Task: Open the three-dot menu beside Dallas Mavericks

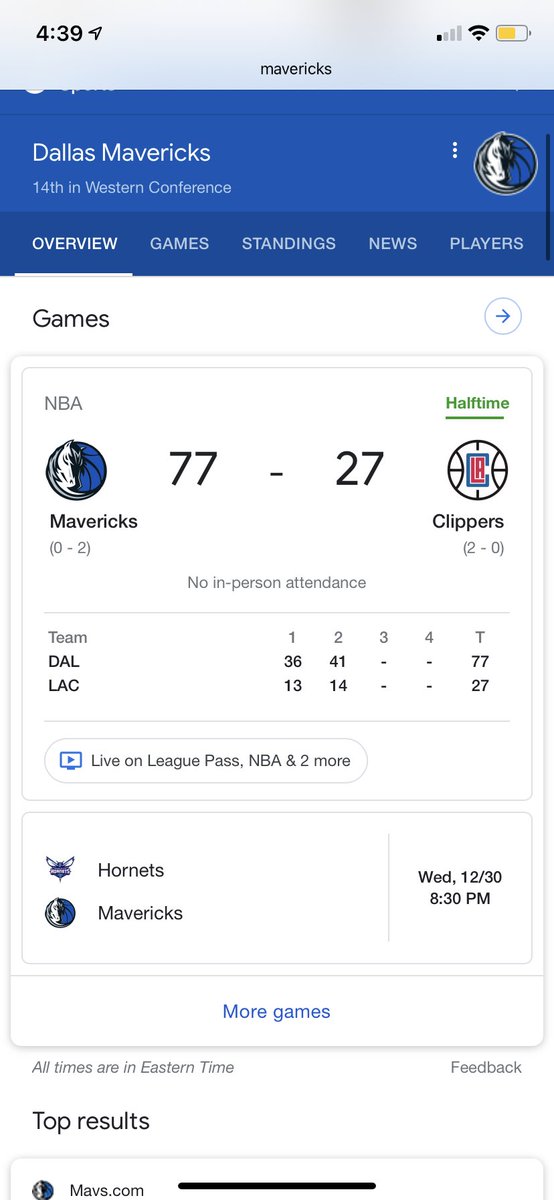Action: [455, 150]
